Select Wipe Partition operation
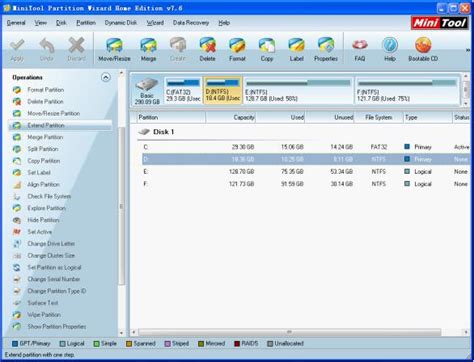 [44, 315]
